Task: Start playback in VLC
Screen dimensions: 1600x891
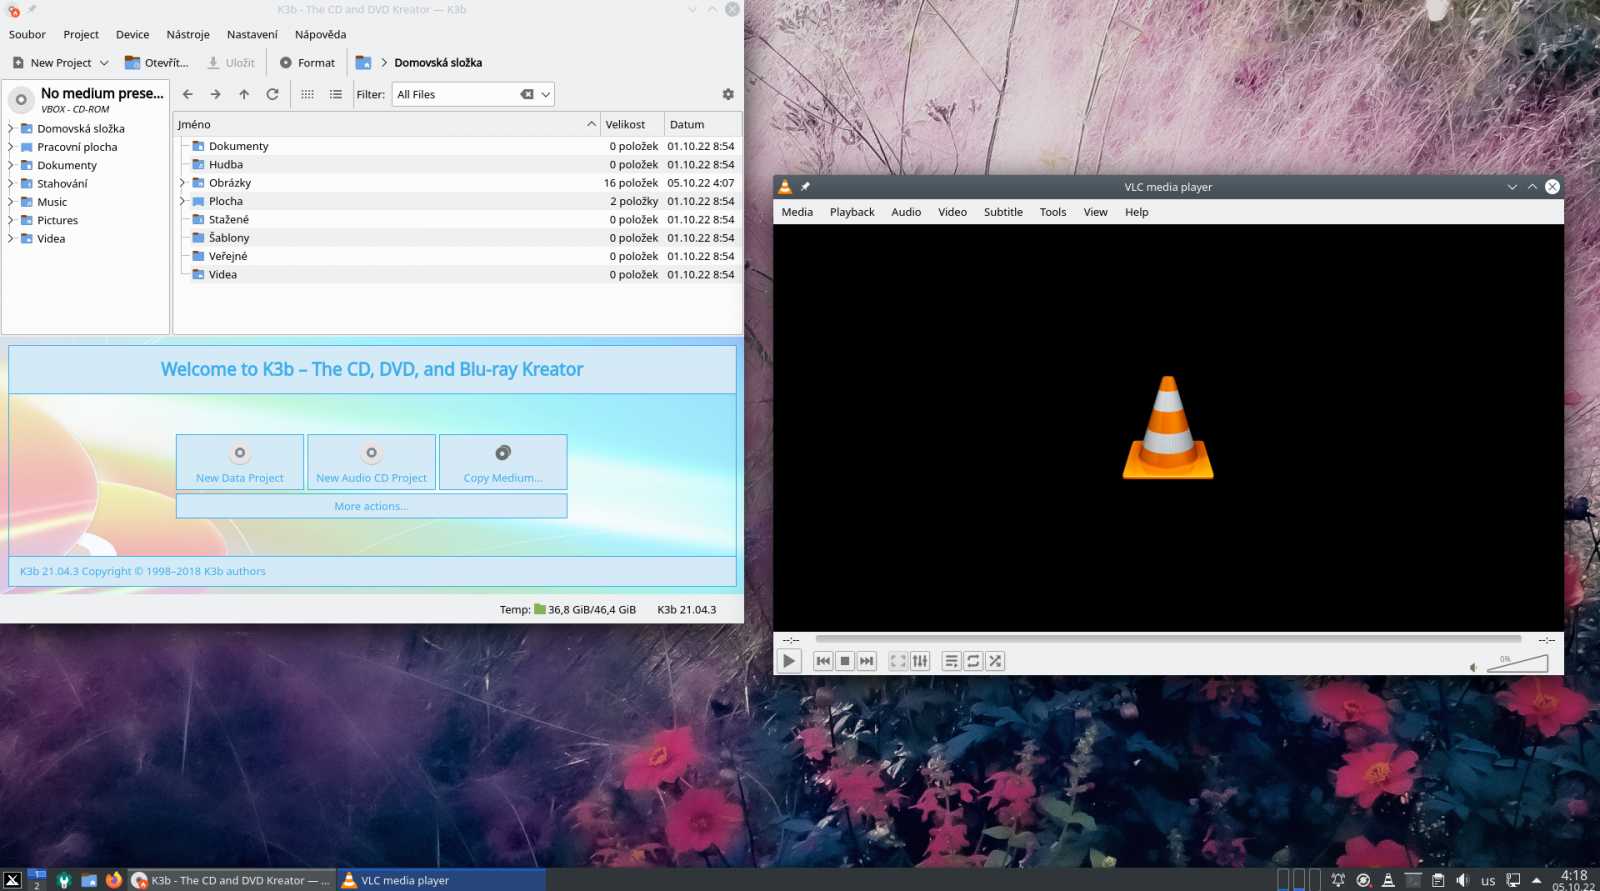Action: click(789, 661)
